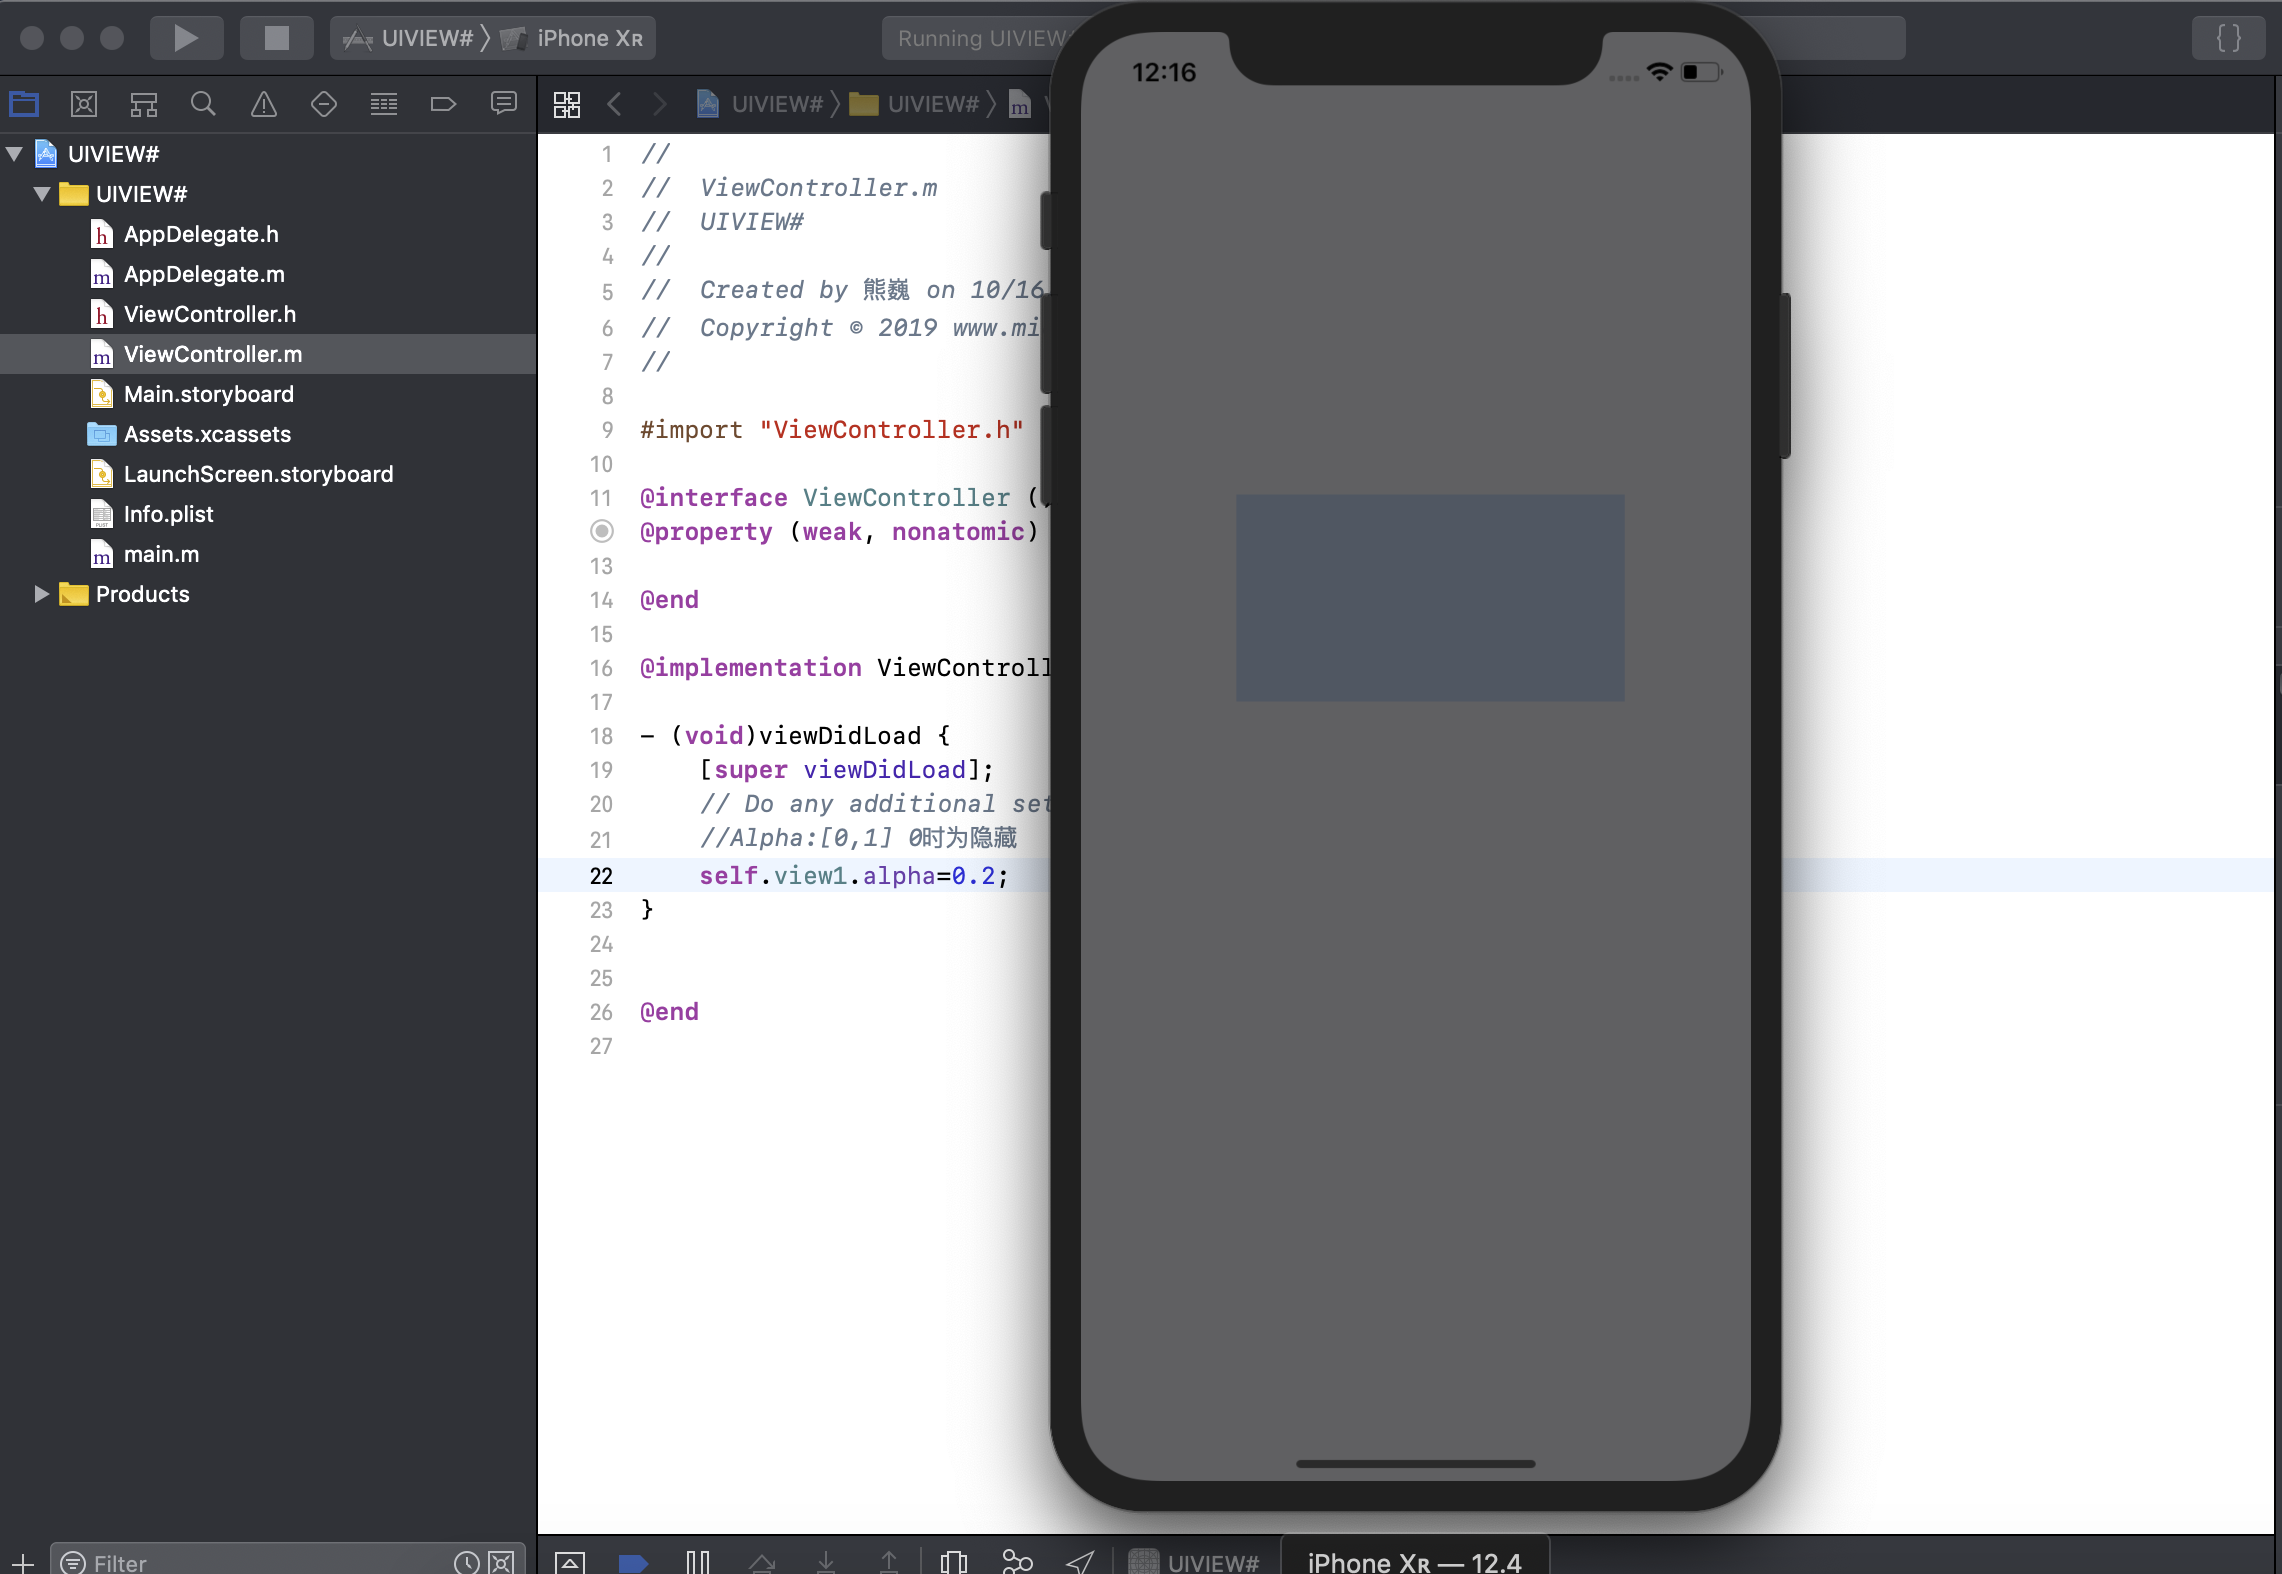Open the code review braces button
This screenshot has height=1574, width=2282.
[x=2228, y=38]
